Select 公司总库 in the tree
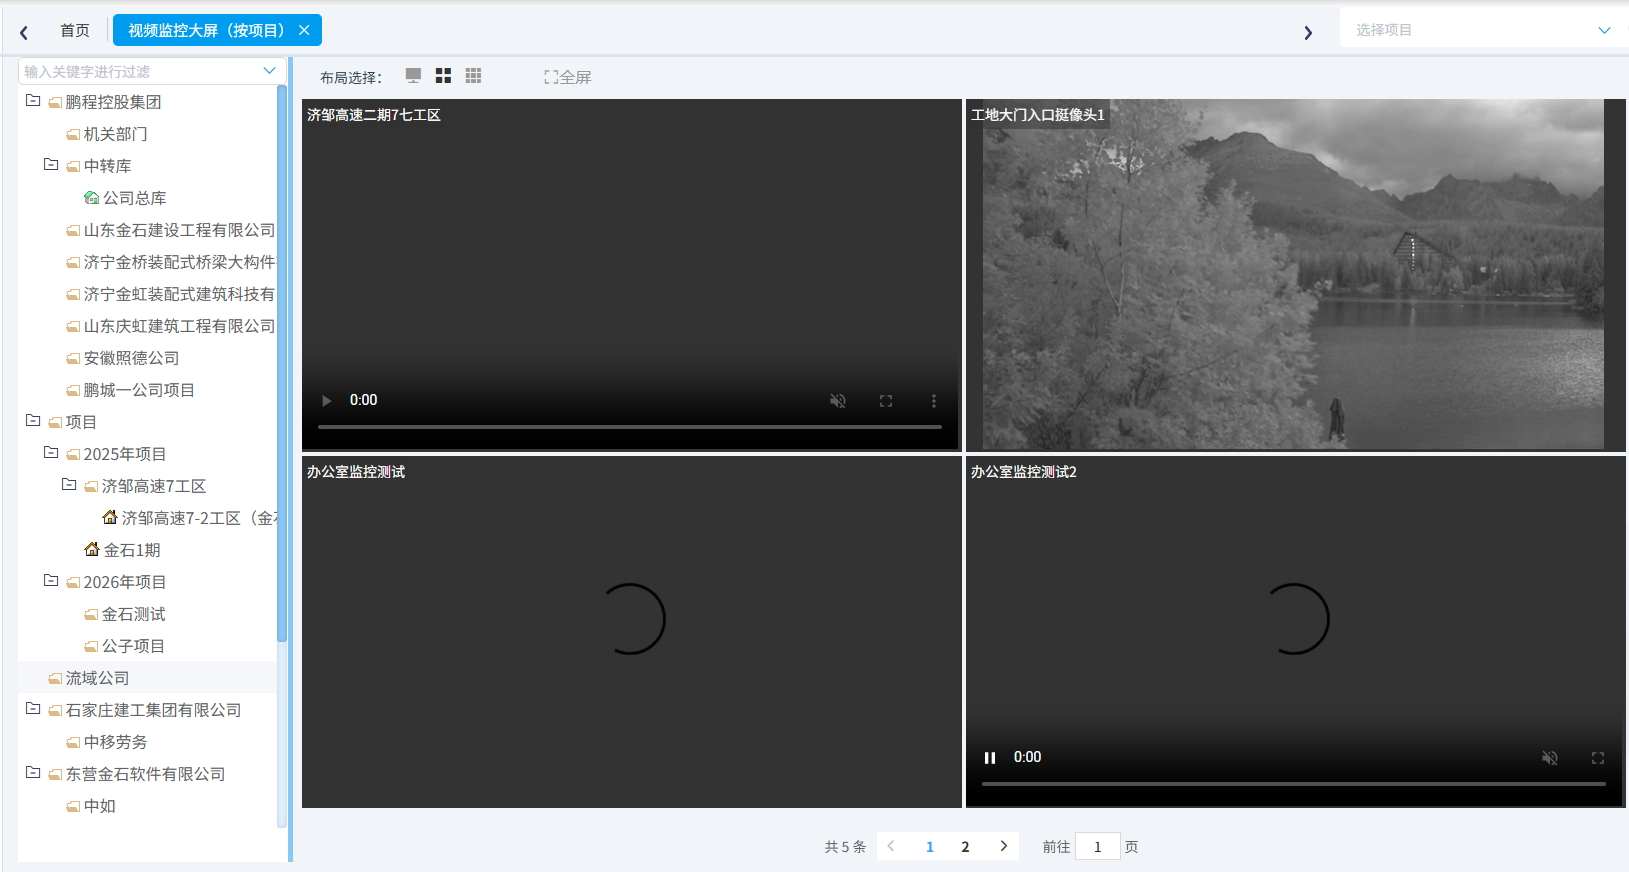This screenshot has height=872, width=1629. click(134, 198)
